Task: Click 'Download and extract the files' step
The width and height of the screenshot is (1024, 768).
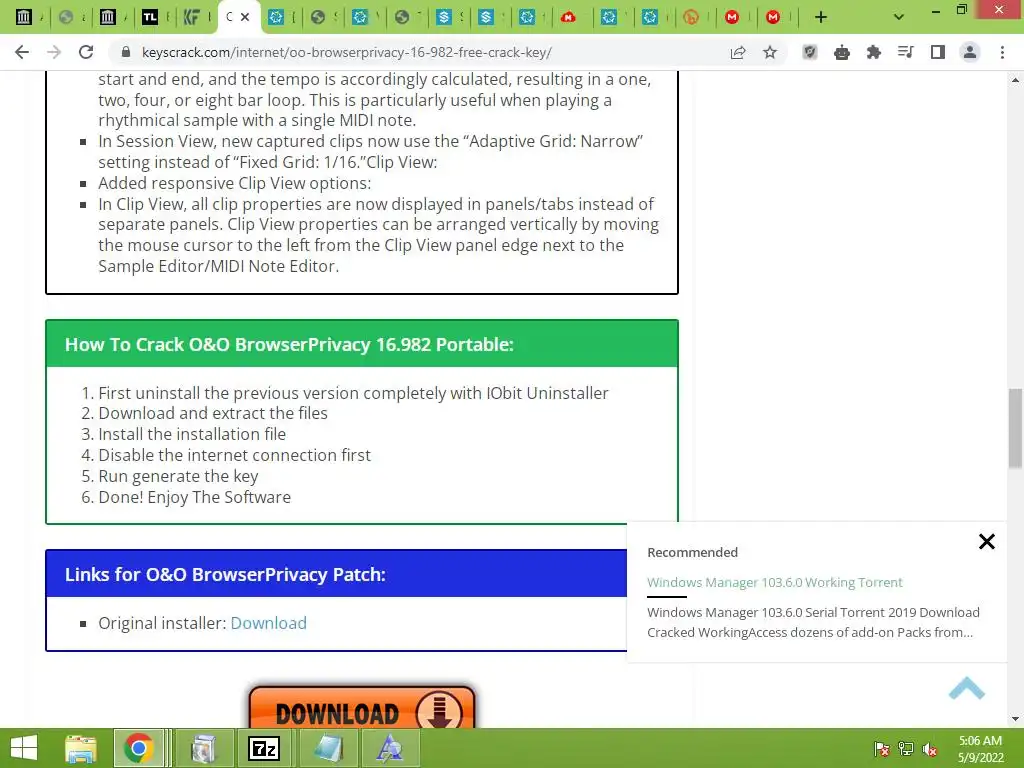Action: [213, 413]
